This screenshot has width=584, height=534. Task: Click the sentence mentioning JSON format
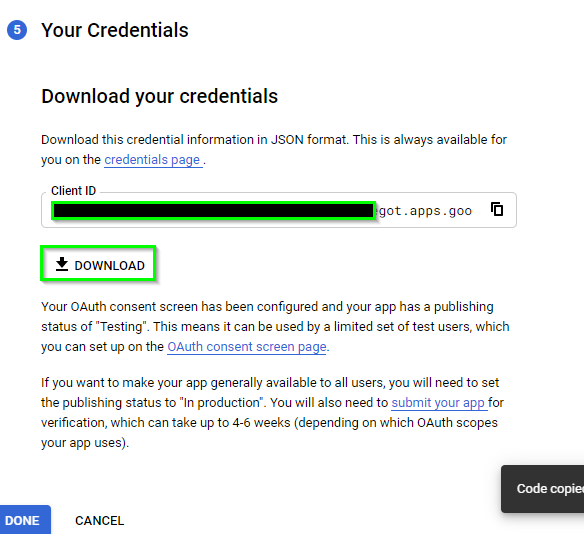pyautogui.click(x=274, y=150)
